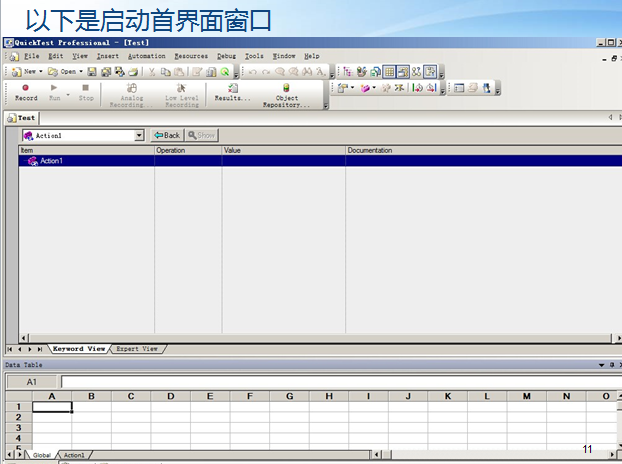622x464 pixels.
Task: Open the Automation menu
Action: [146, 56]
